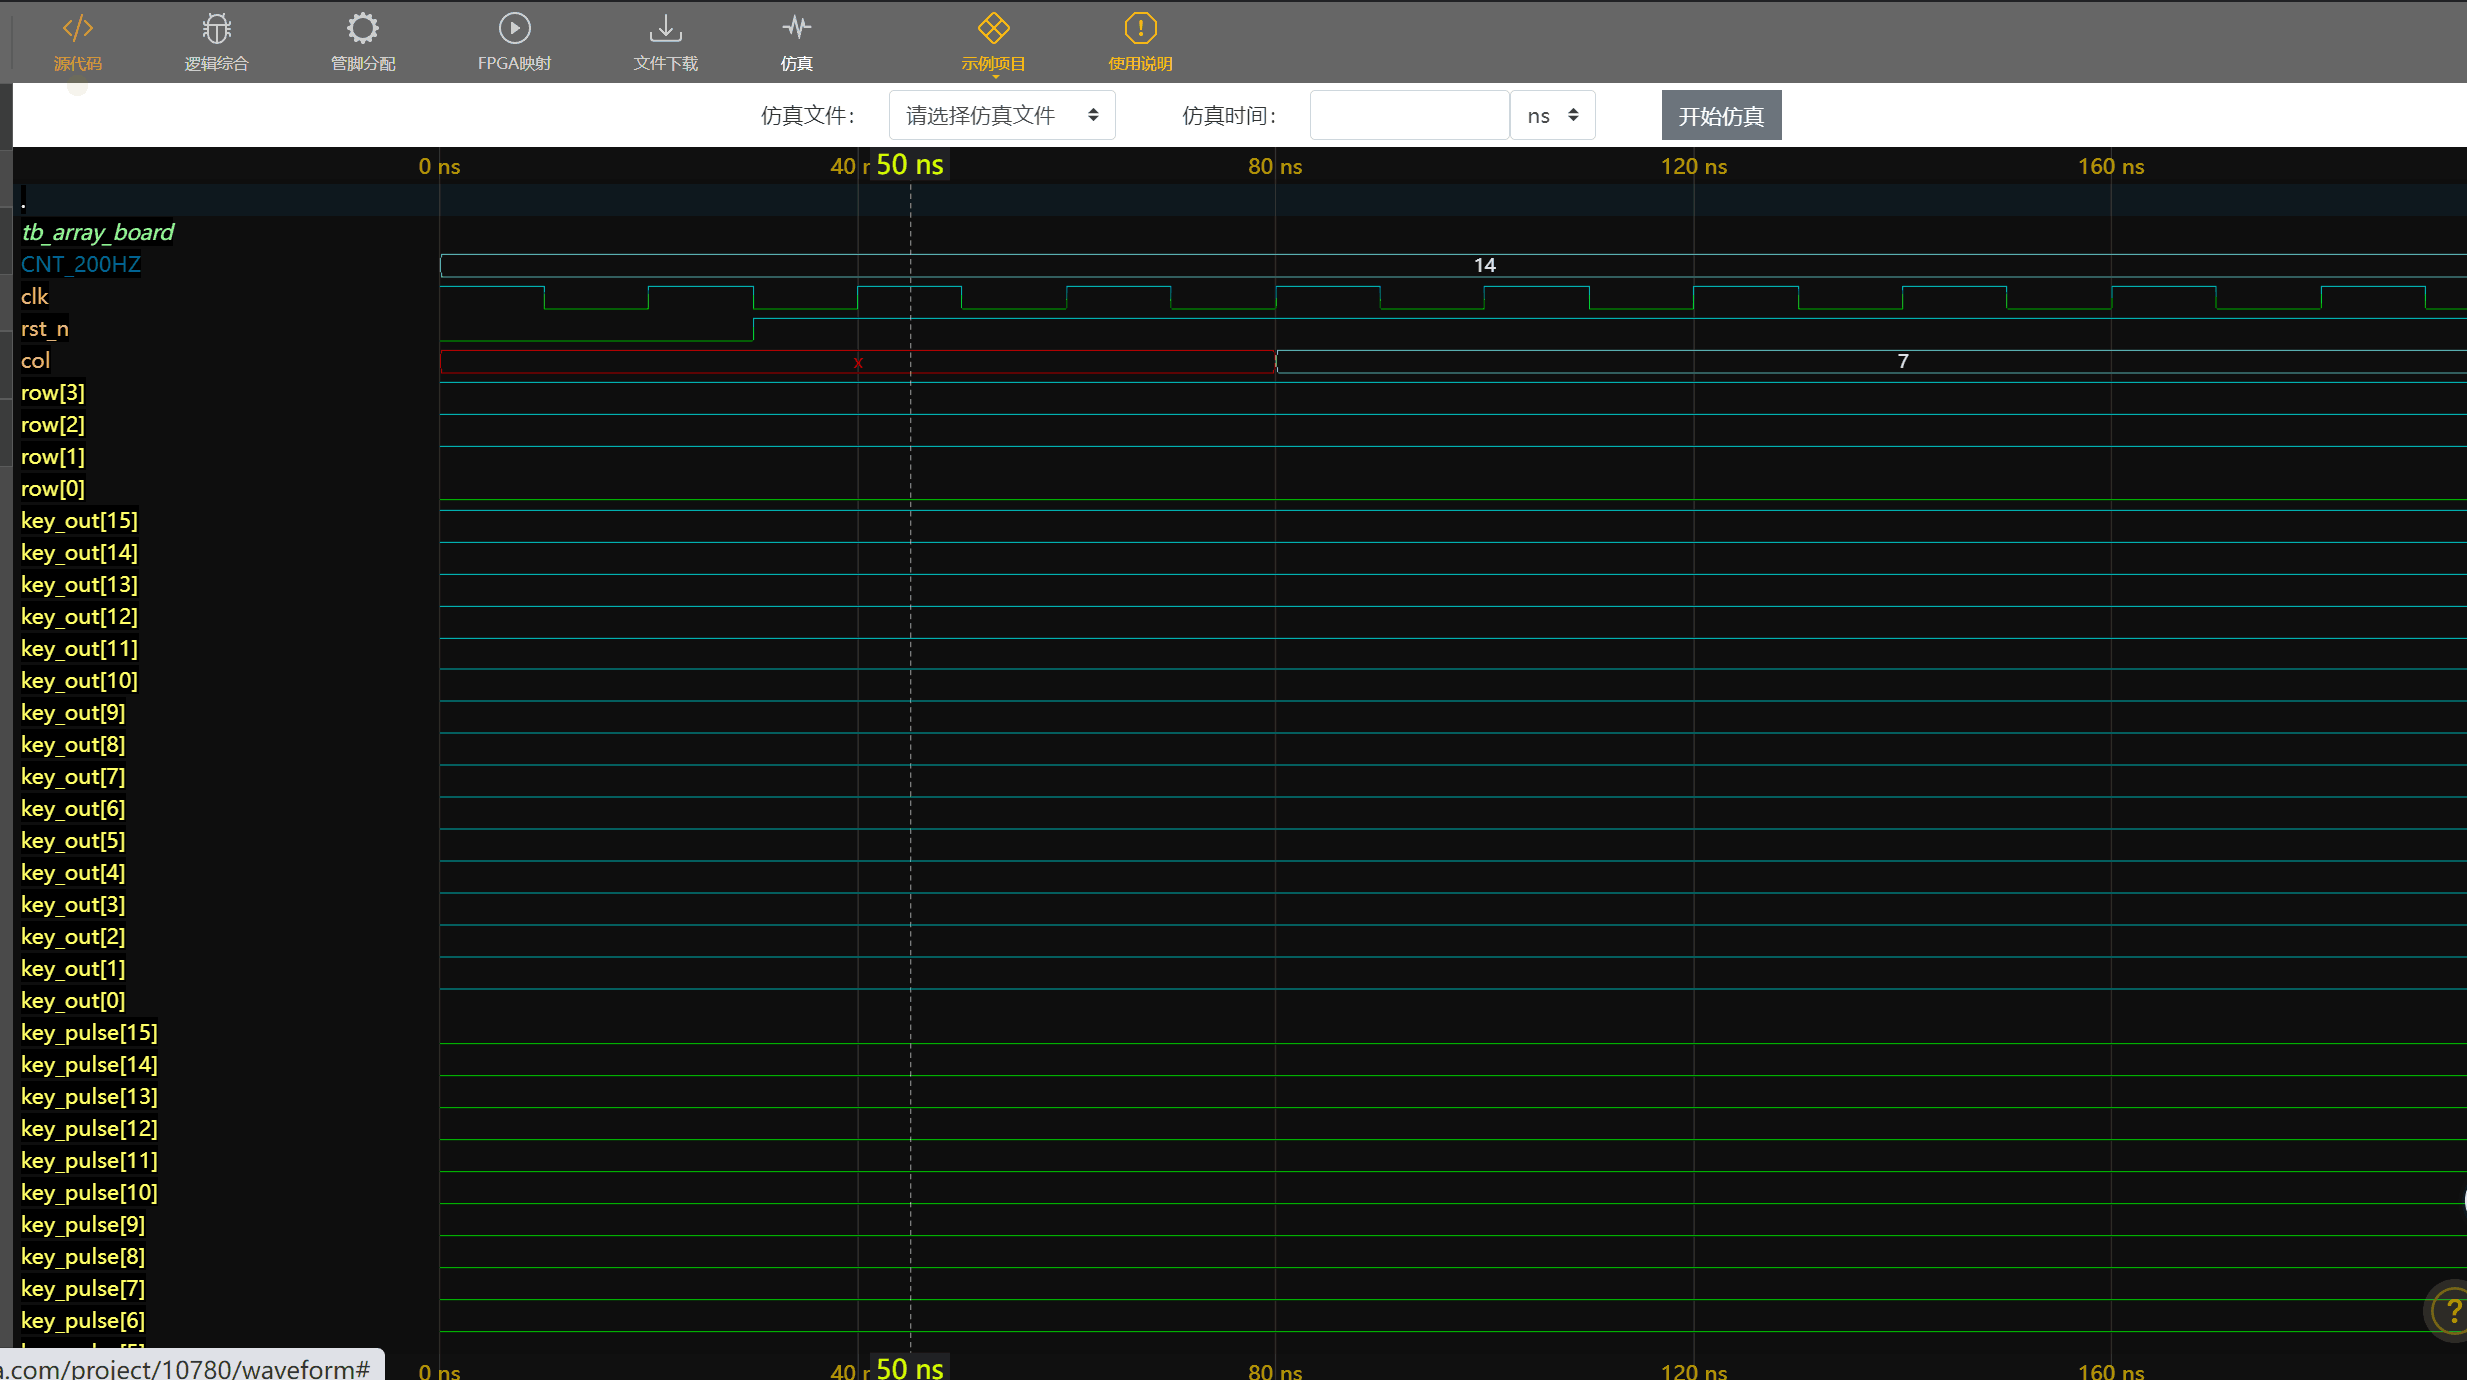Viewport: 2467px width, 1380px height.
Task: Open 示例项目 example projects icon
Action: coord(993,30)
